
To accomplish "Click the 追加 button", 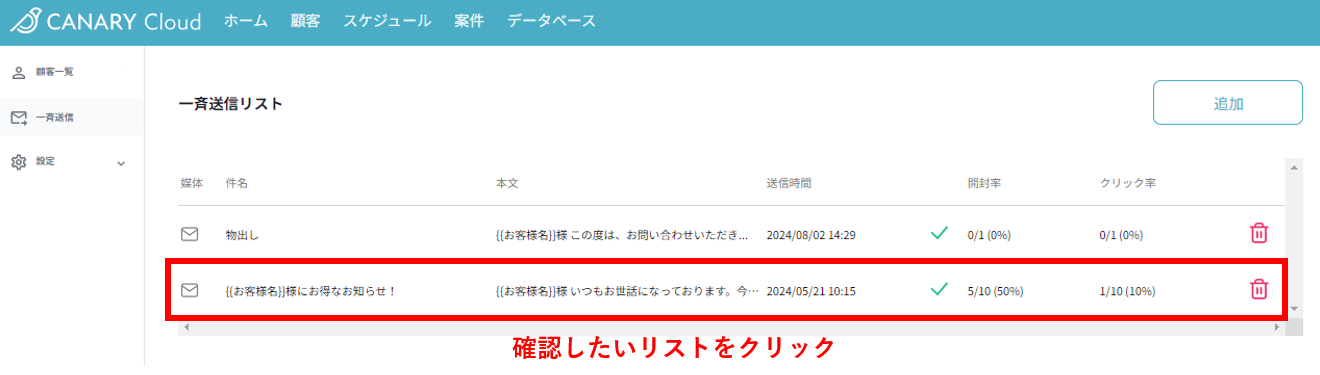I will click(1228, 103).
